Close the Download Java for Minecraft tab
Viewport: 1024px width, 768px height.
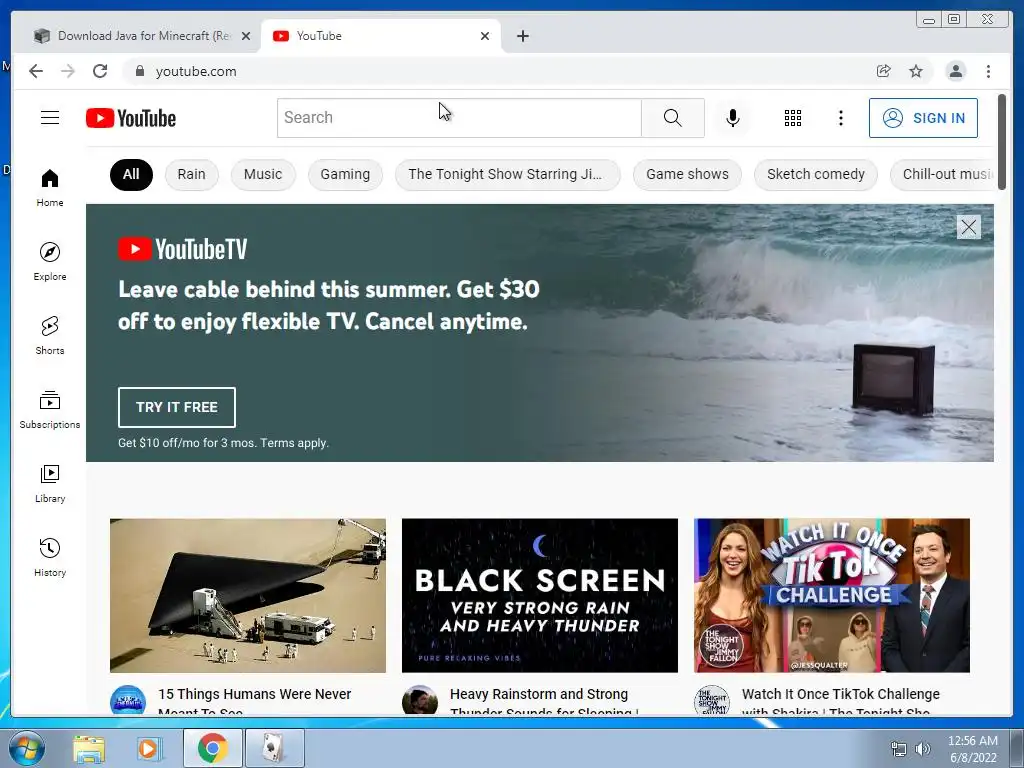tap(246, 36)
